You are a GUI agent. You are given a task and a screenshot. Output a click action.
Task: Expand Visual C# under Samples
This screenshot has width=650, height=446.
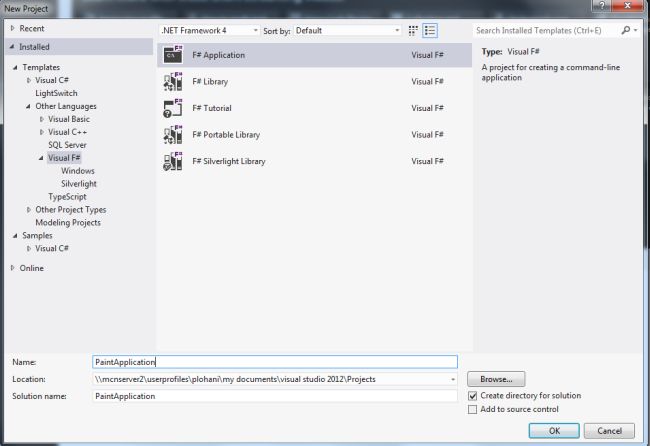coord(29,249)
